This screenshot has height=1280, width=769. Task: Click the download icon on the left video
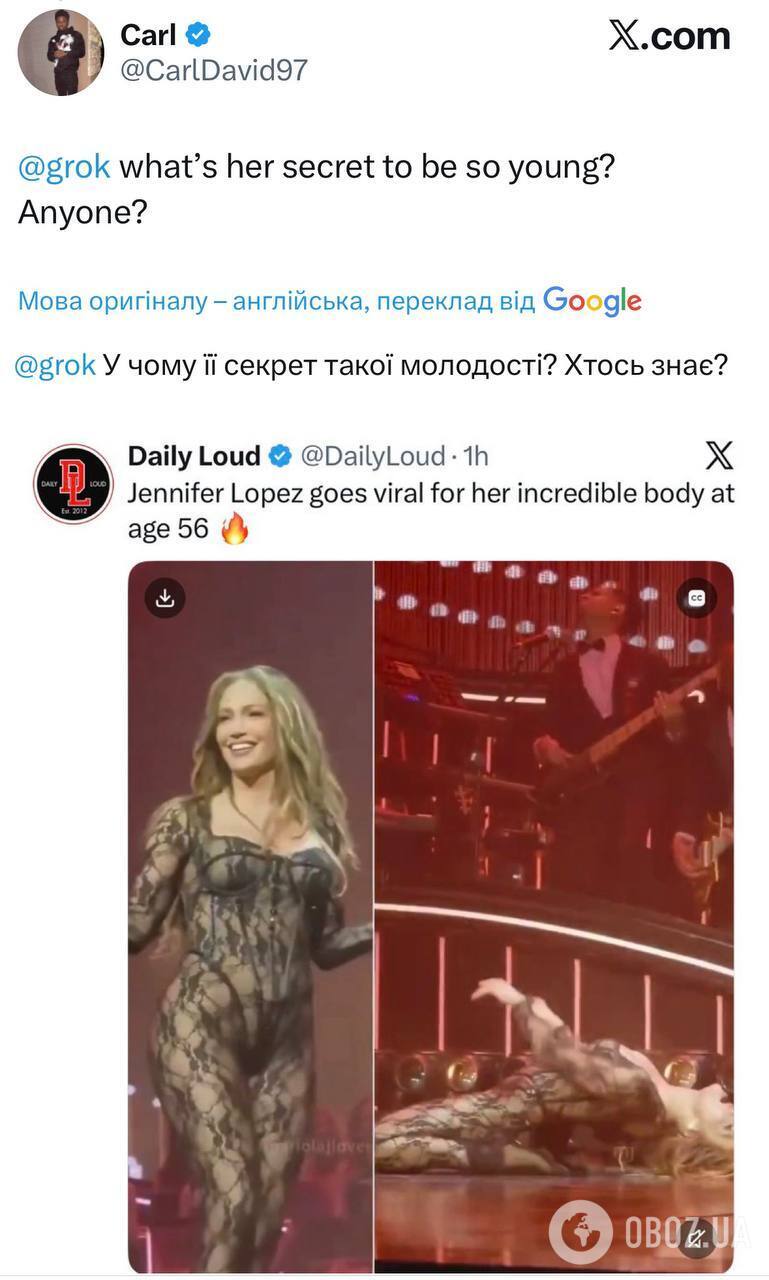pos(165,597)
